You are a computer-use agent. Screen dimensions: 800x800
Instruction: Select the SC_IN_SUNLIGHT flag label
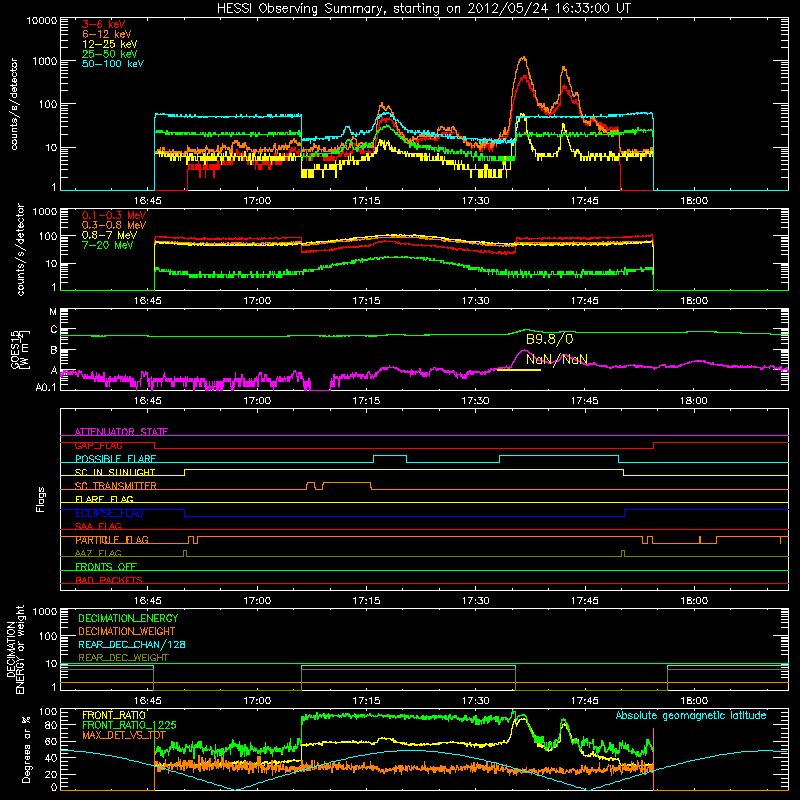(x=115, y=472)
